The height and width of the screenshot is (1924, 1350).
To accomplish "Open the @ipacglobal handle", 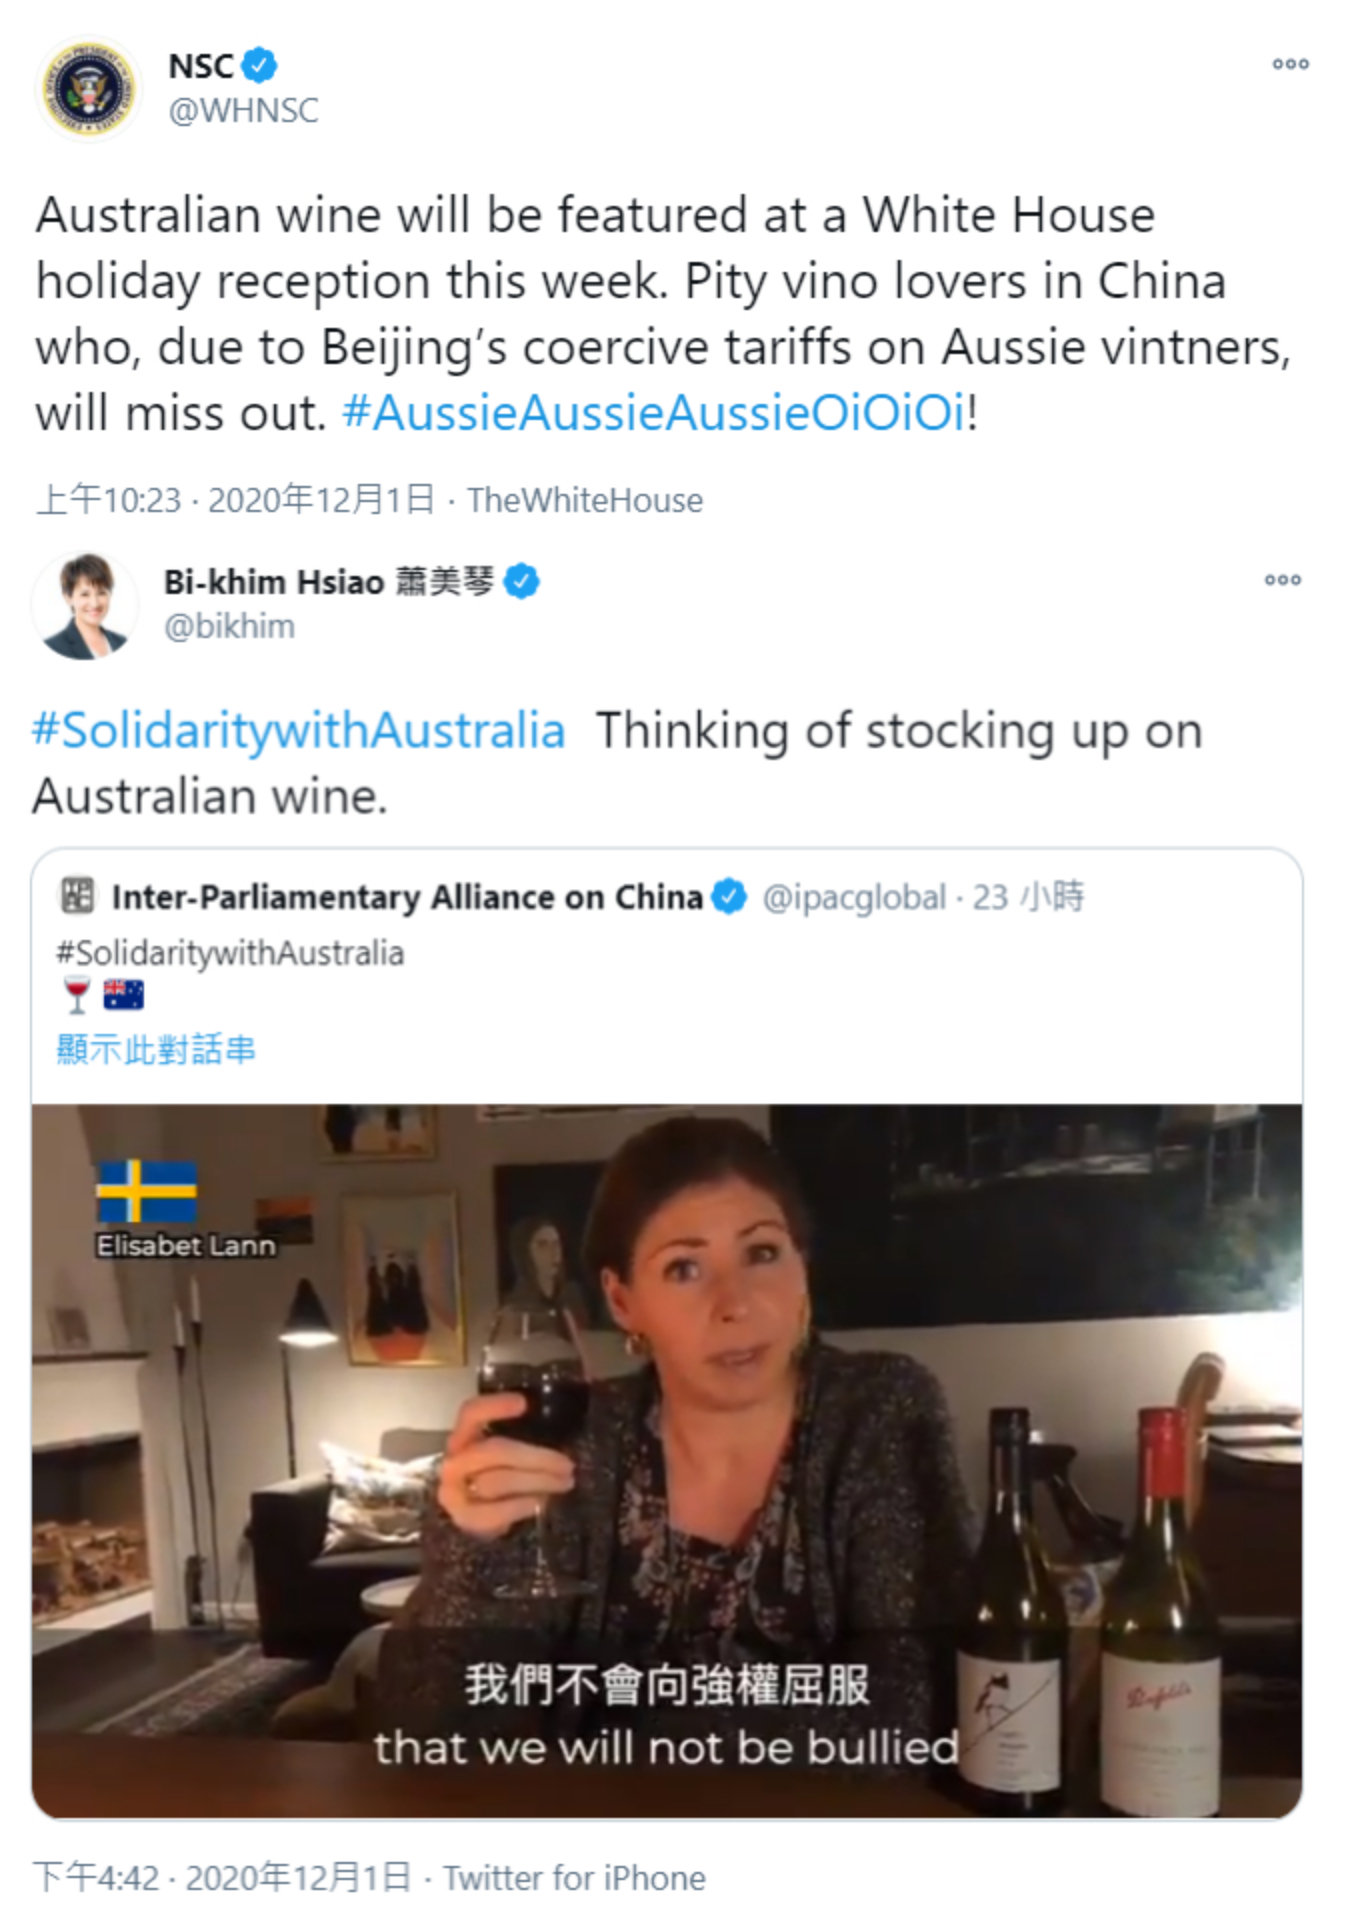I will coord(853,897).
